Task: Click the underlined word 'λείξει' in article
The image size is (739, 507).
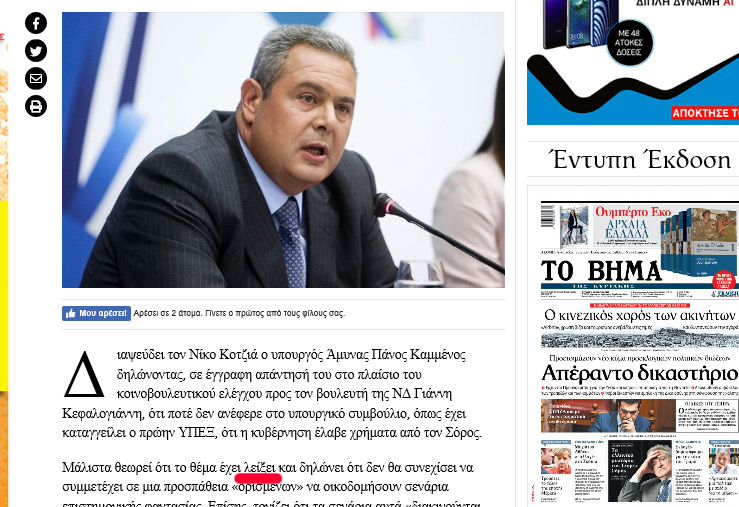Action: tap(260, 468)
